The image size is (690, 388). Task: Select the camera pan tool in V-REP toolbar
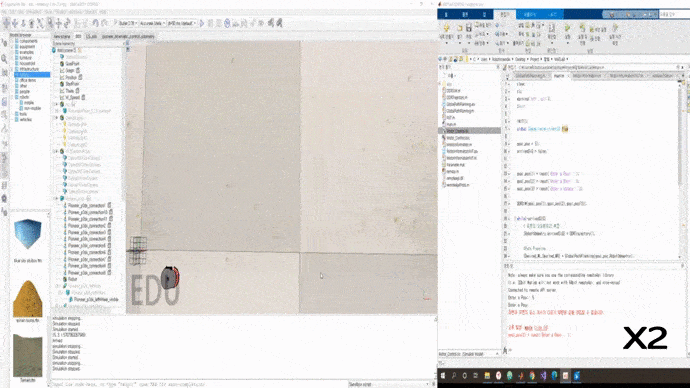click(x=7, y=22)
